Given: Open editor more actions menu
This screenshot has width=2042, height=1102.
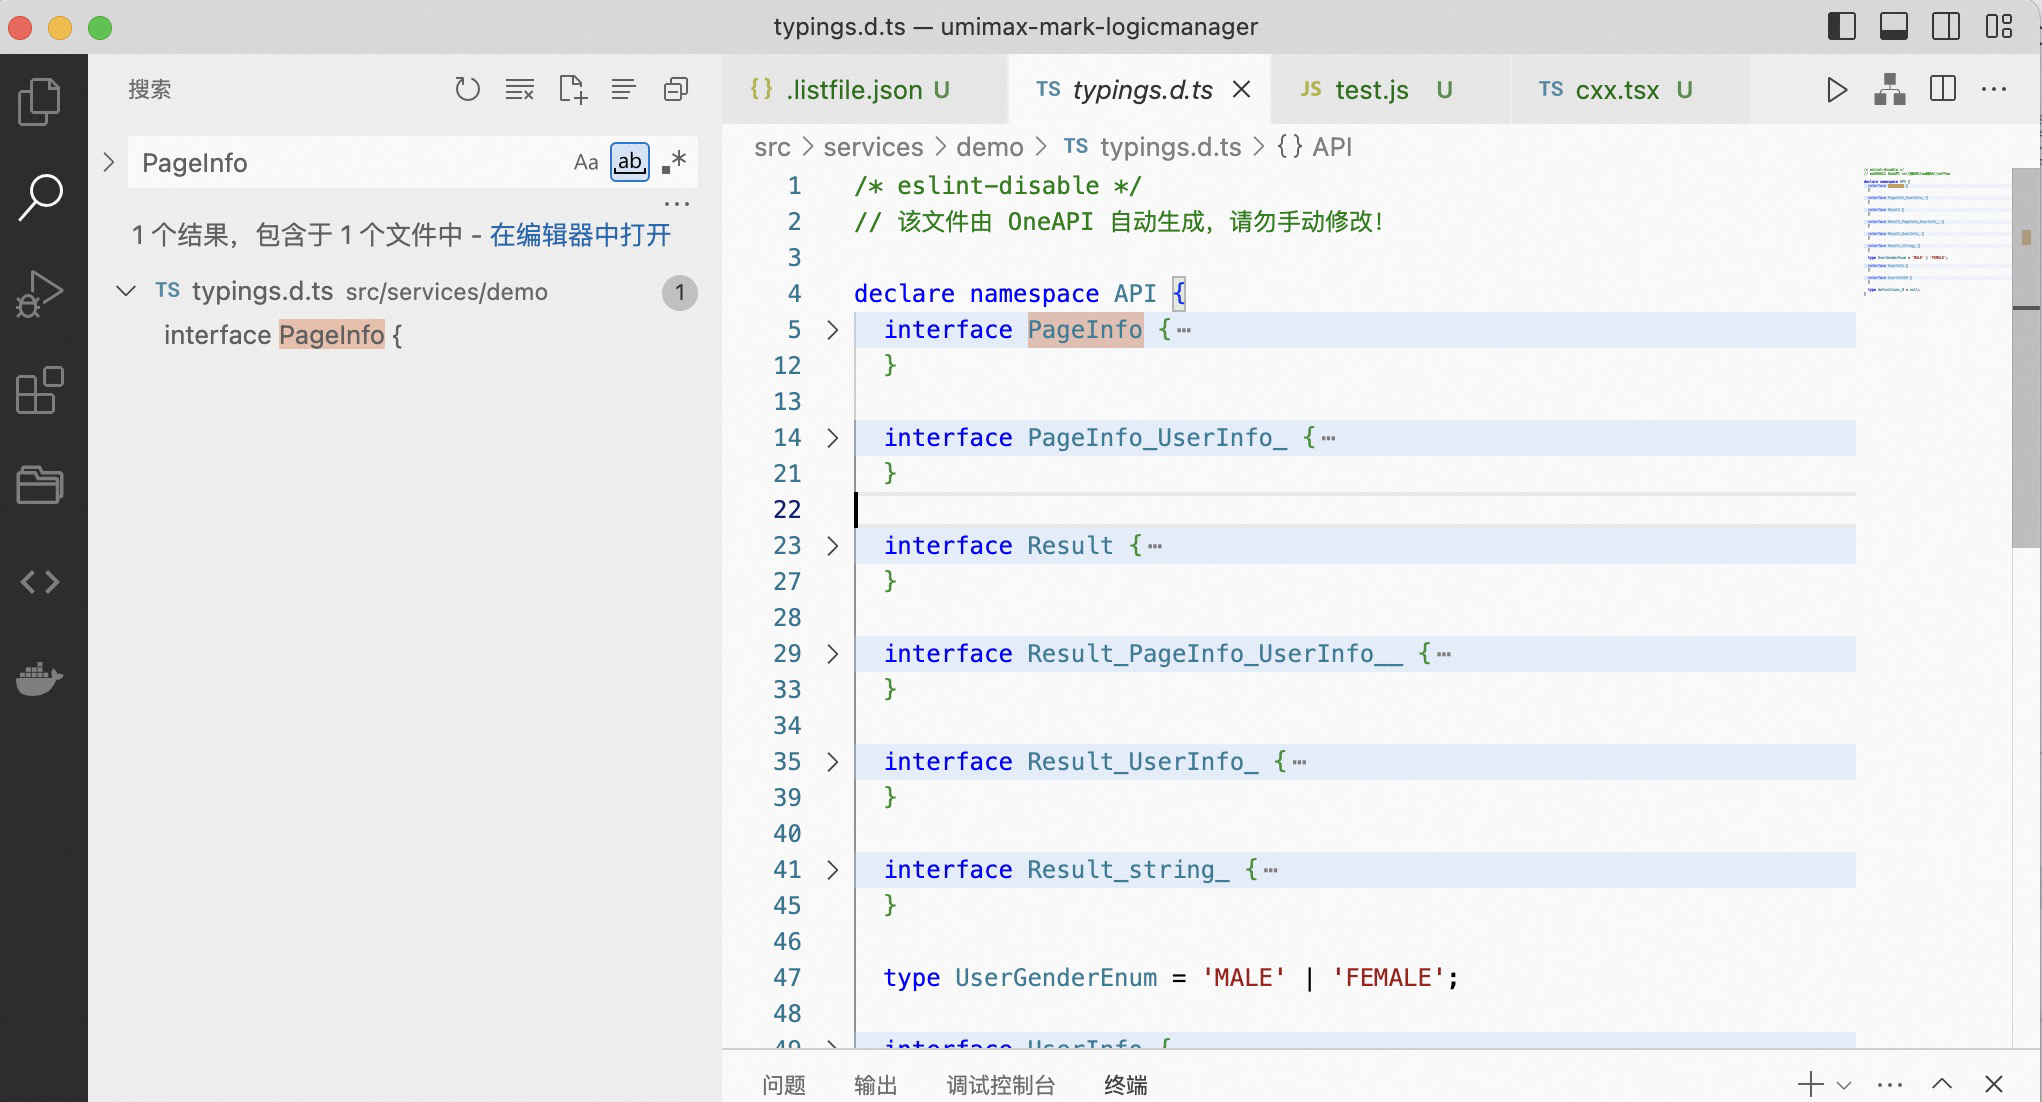Looking at the screenshot, I should coord(1994,90).
